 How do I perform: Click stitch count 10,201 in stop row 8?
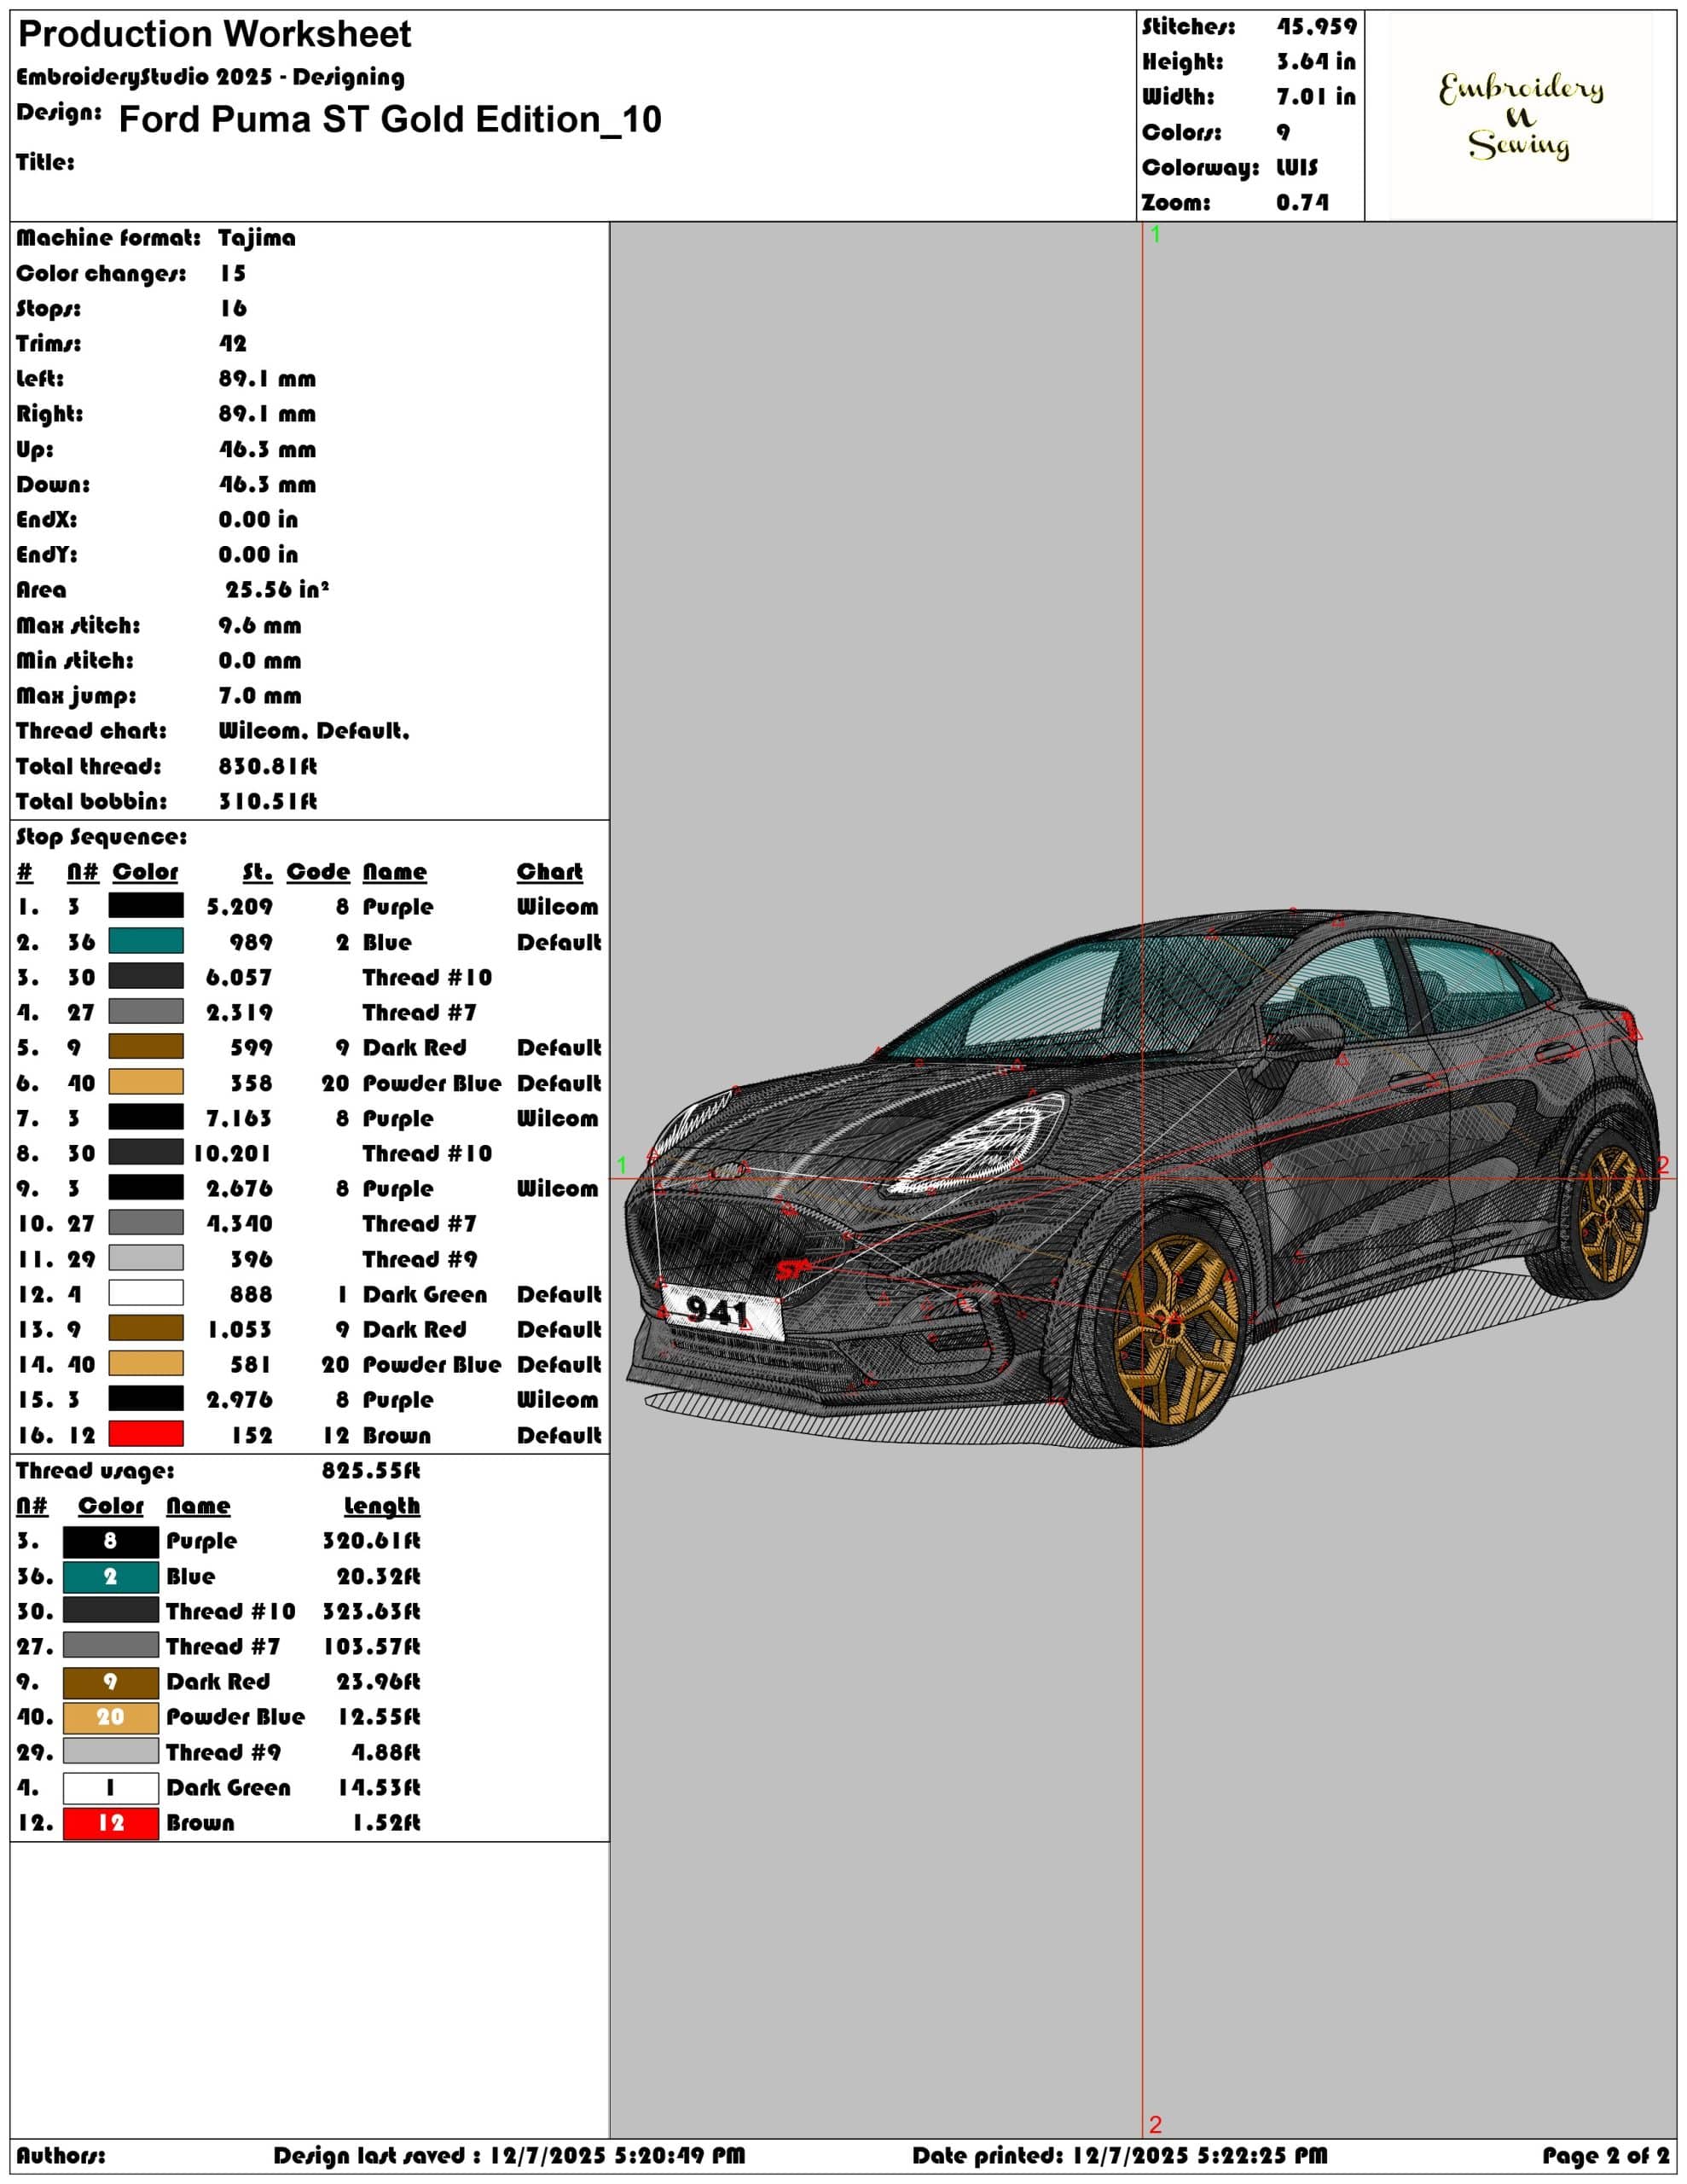pyautogui.click(x=232, y=1153)
